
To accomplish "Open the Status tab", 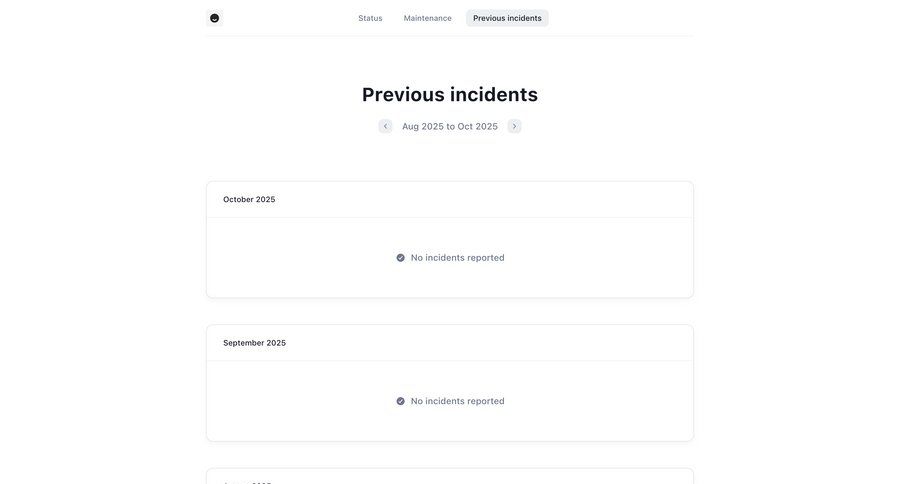I will [370, 18].
